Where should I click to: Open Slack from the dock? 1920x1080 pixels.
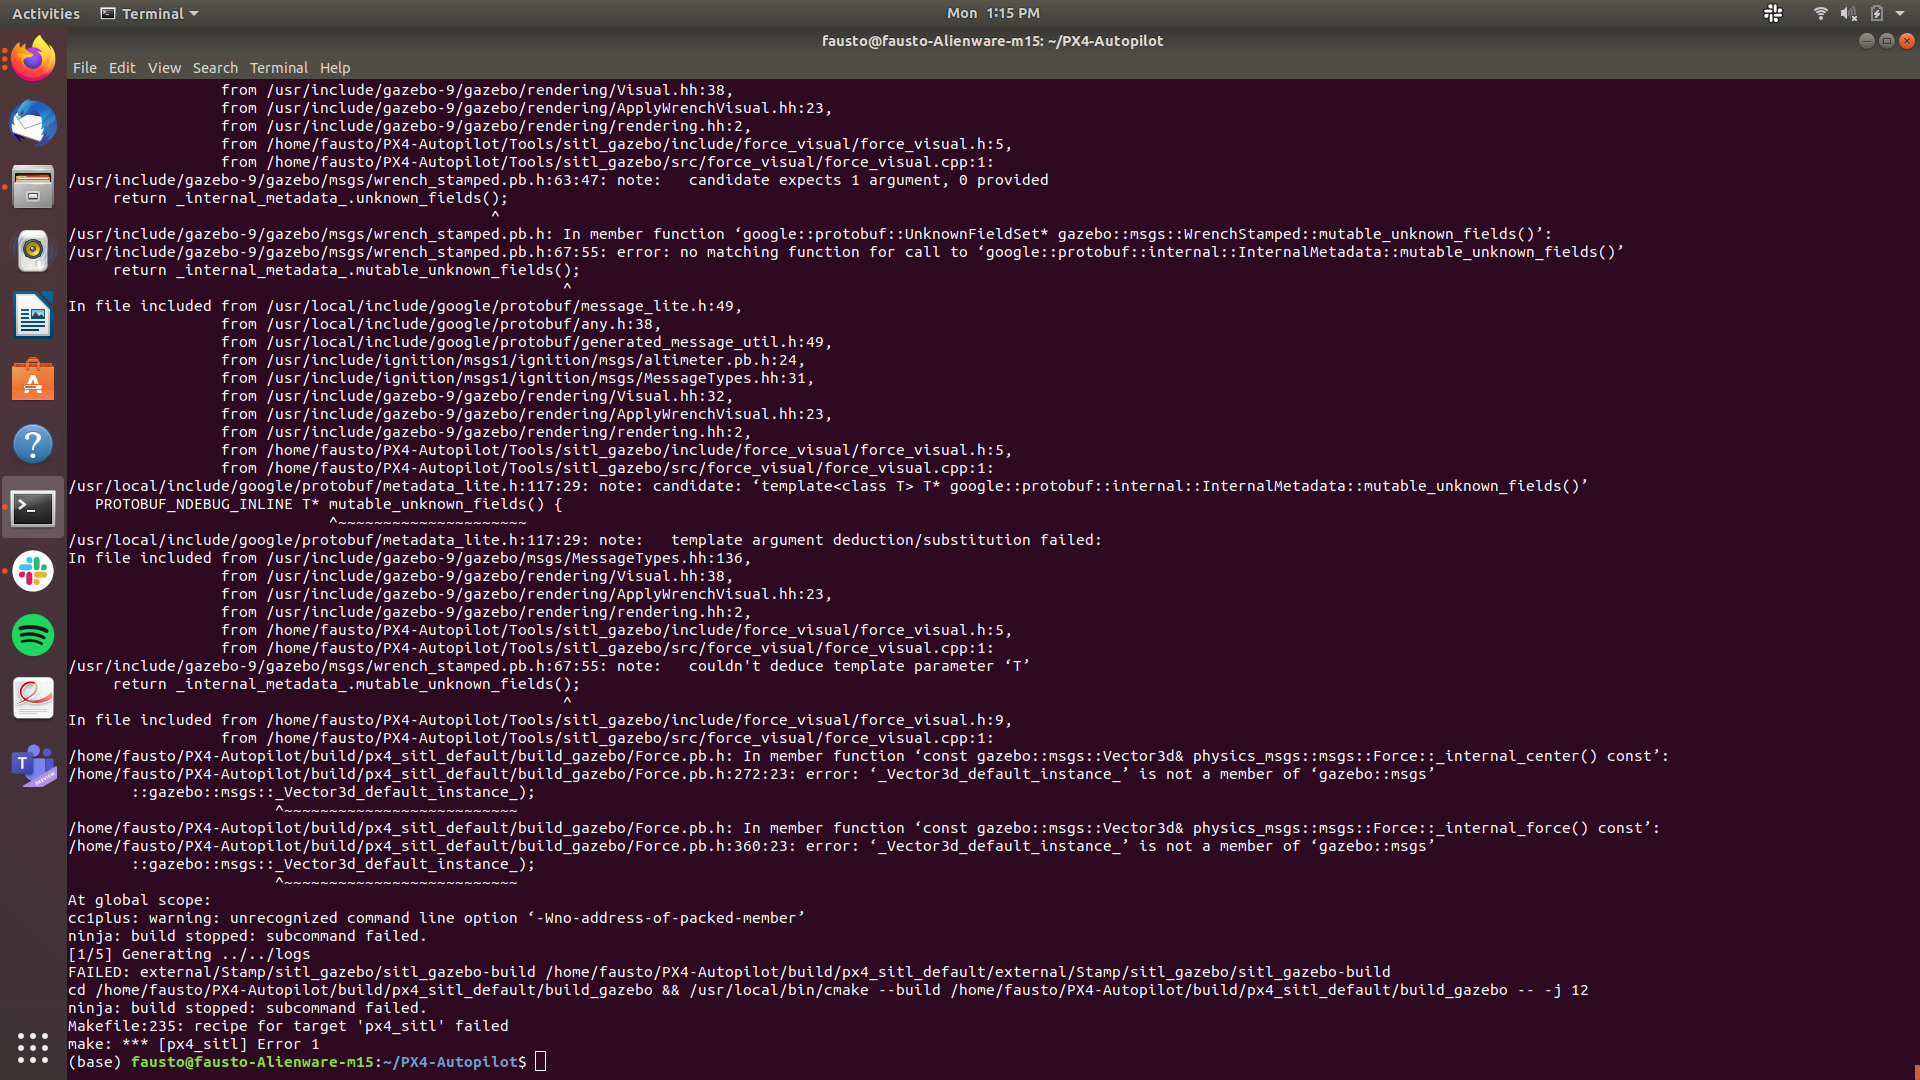coord(33,572)
